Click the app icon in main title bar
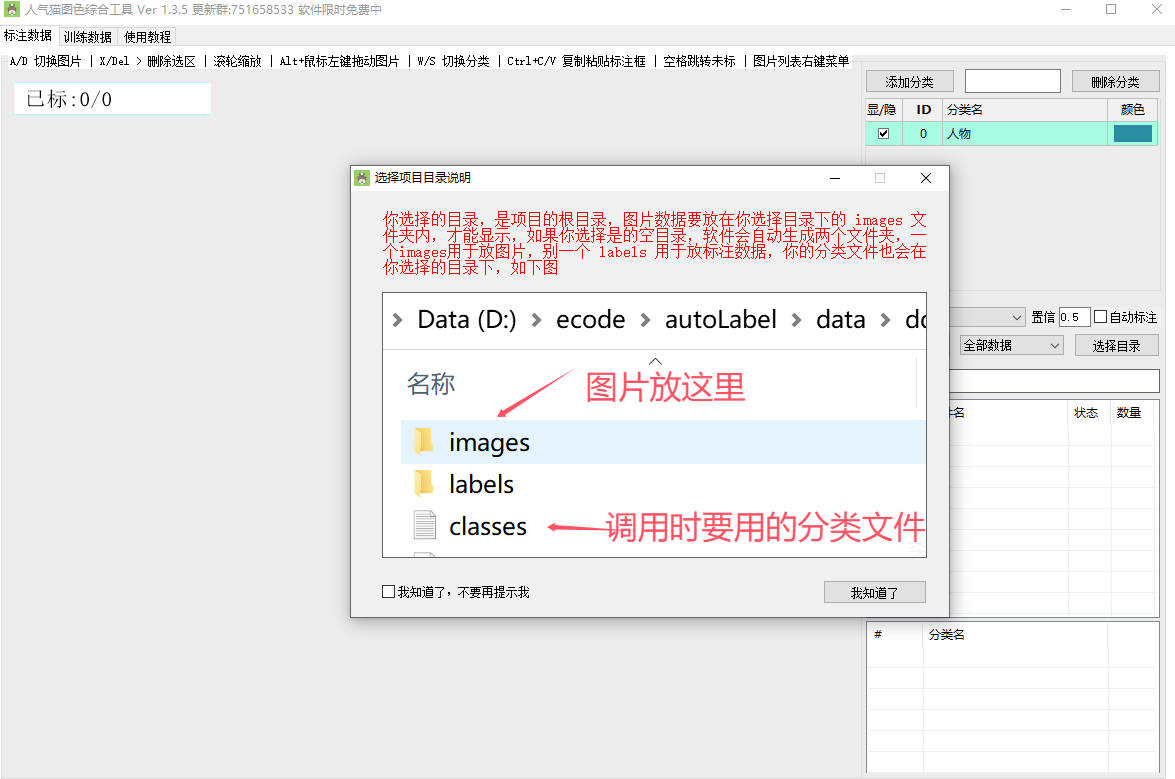 click(12, 10)
